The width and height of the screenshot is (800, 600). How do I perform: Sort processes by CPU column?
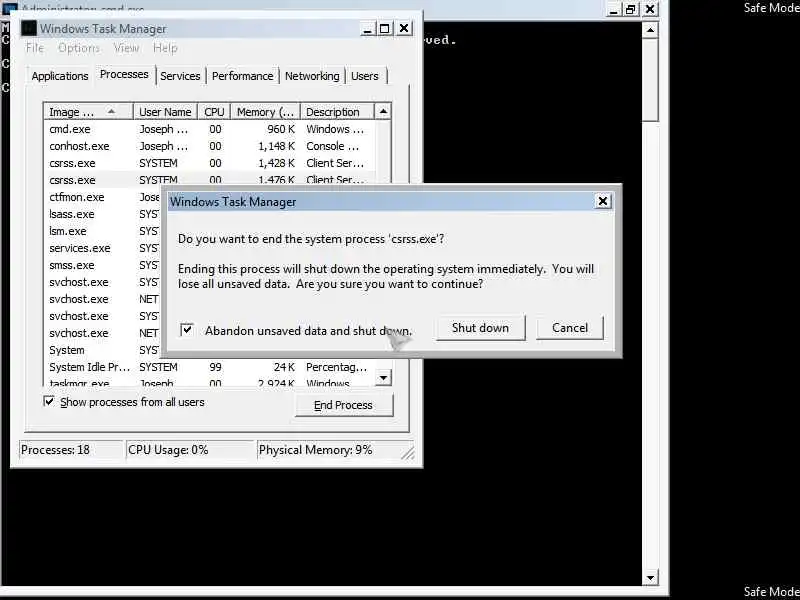click(214, 112)
